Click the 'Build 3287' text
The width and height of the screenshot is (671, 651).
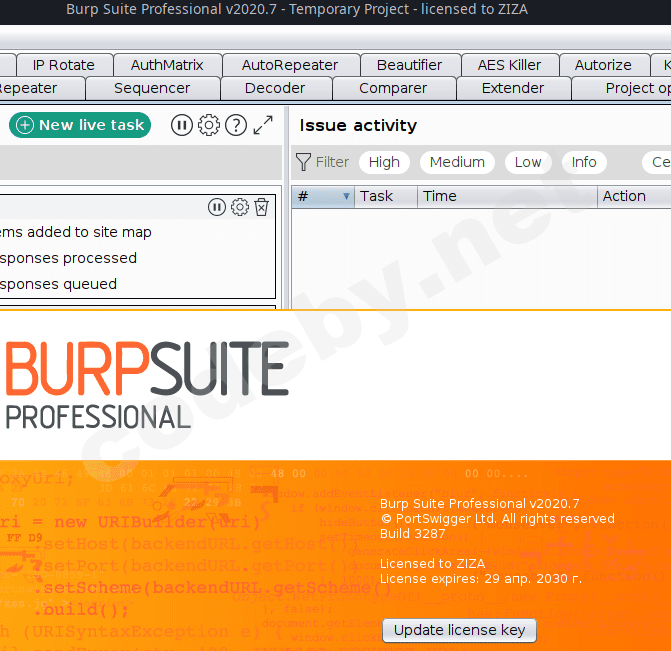tap(413, 534)
